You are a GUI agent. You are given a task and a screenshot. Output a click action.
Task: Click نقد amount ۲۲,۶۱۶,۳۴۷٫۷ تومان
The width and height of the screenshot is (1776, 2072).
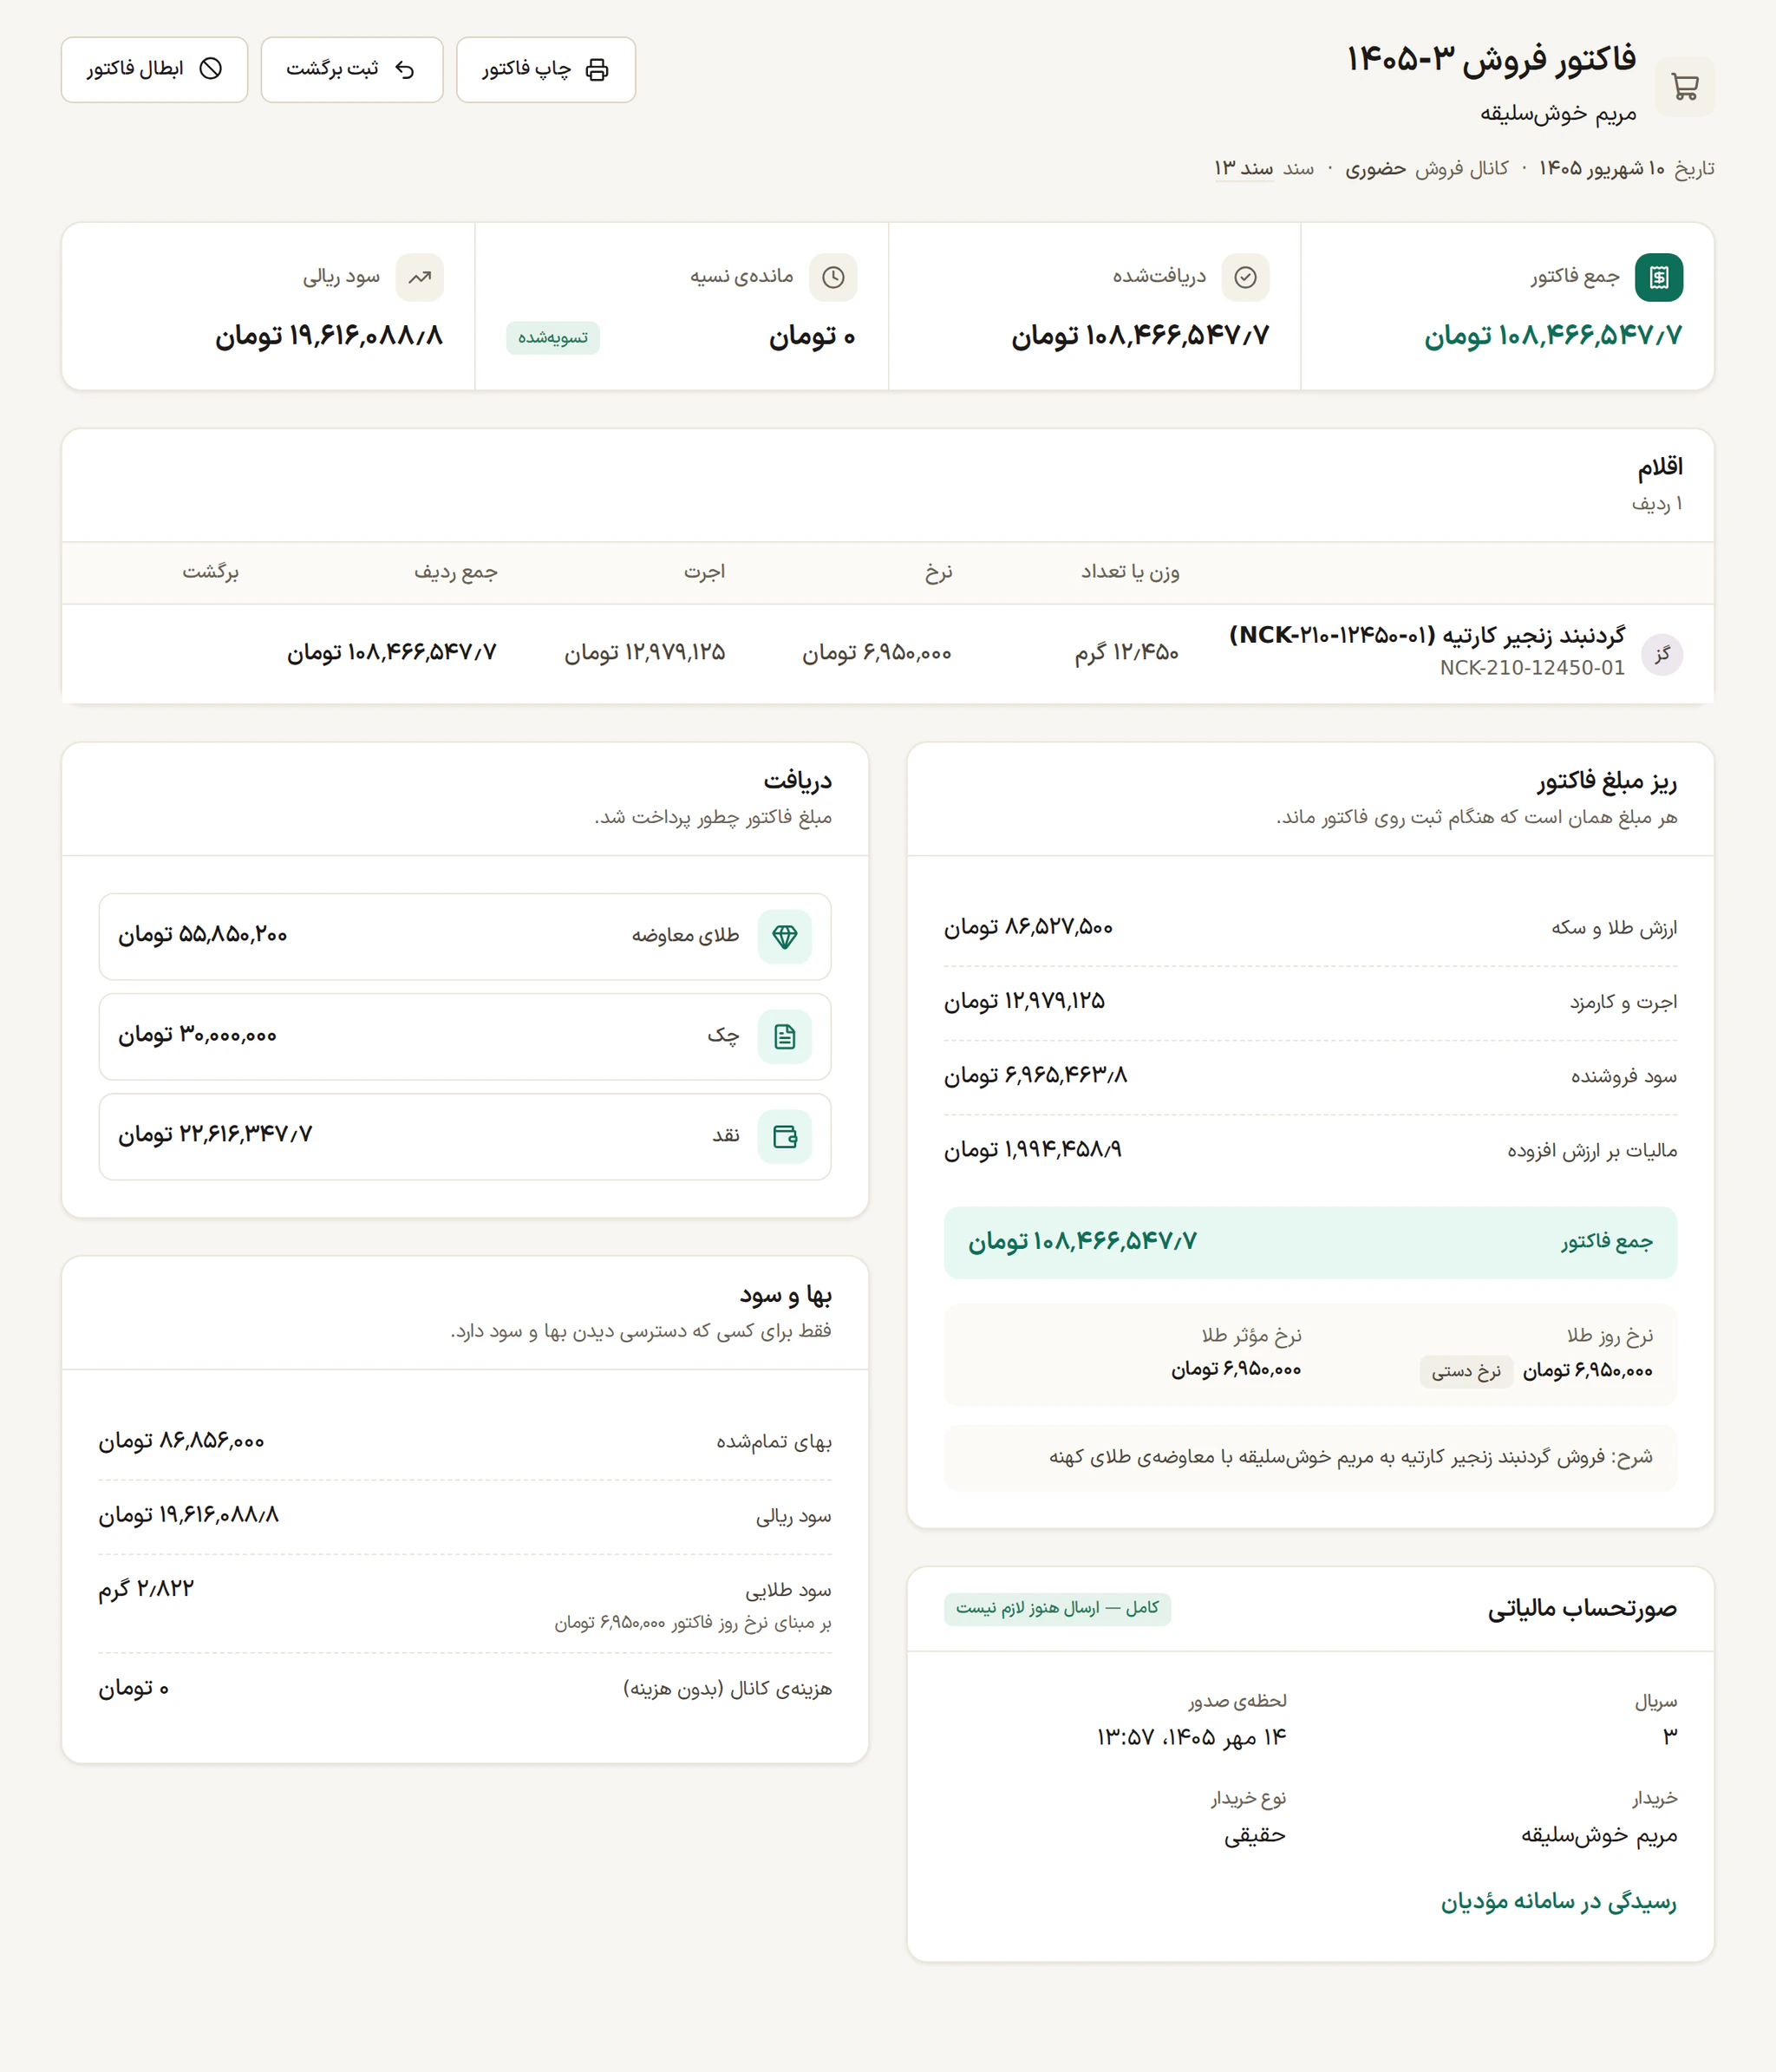click(x=215, y=1135)
